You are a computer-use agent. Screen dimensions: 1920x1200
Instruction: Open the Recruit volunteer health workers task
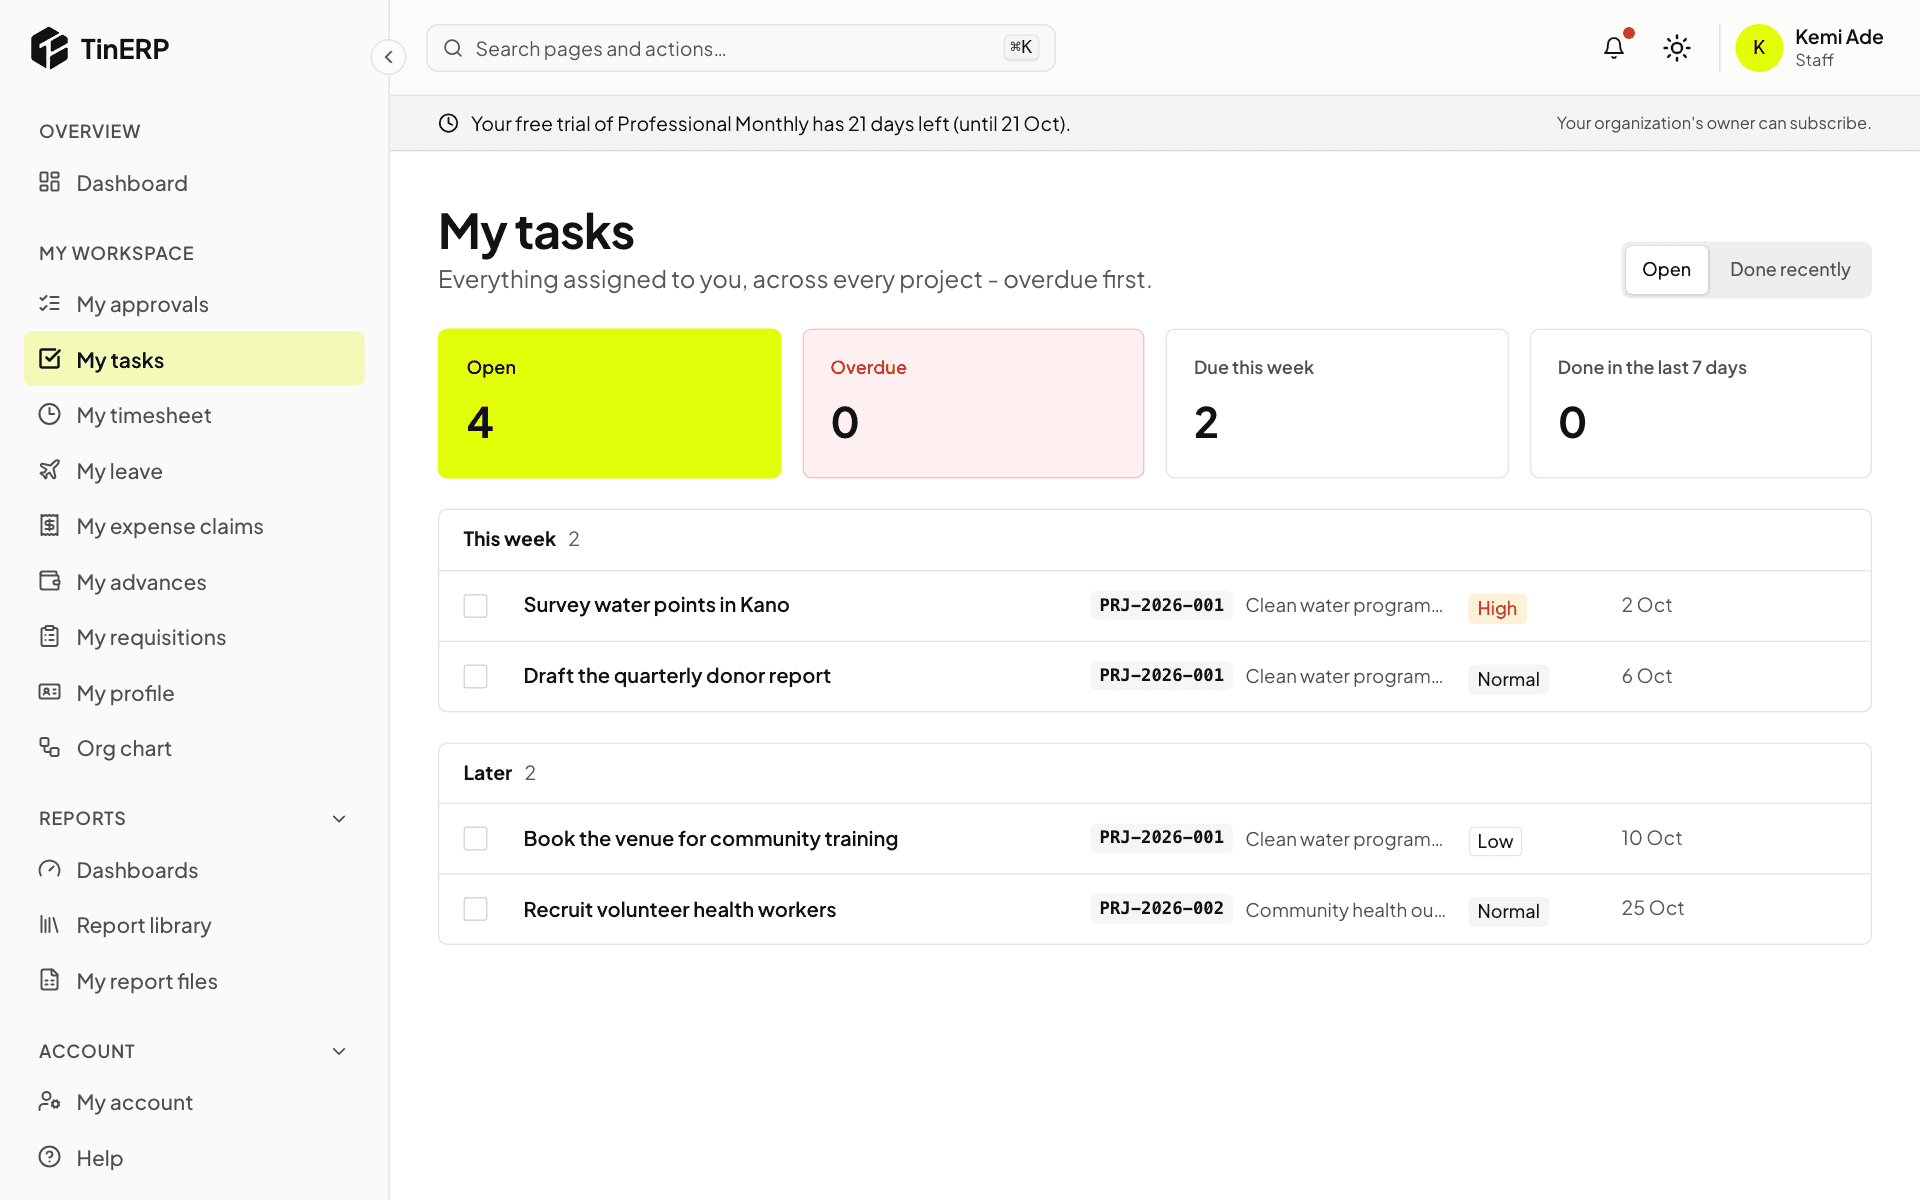679,909
